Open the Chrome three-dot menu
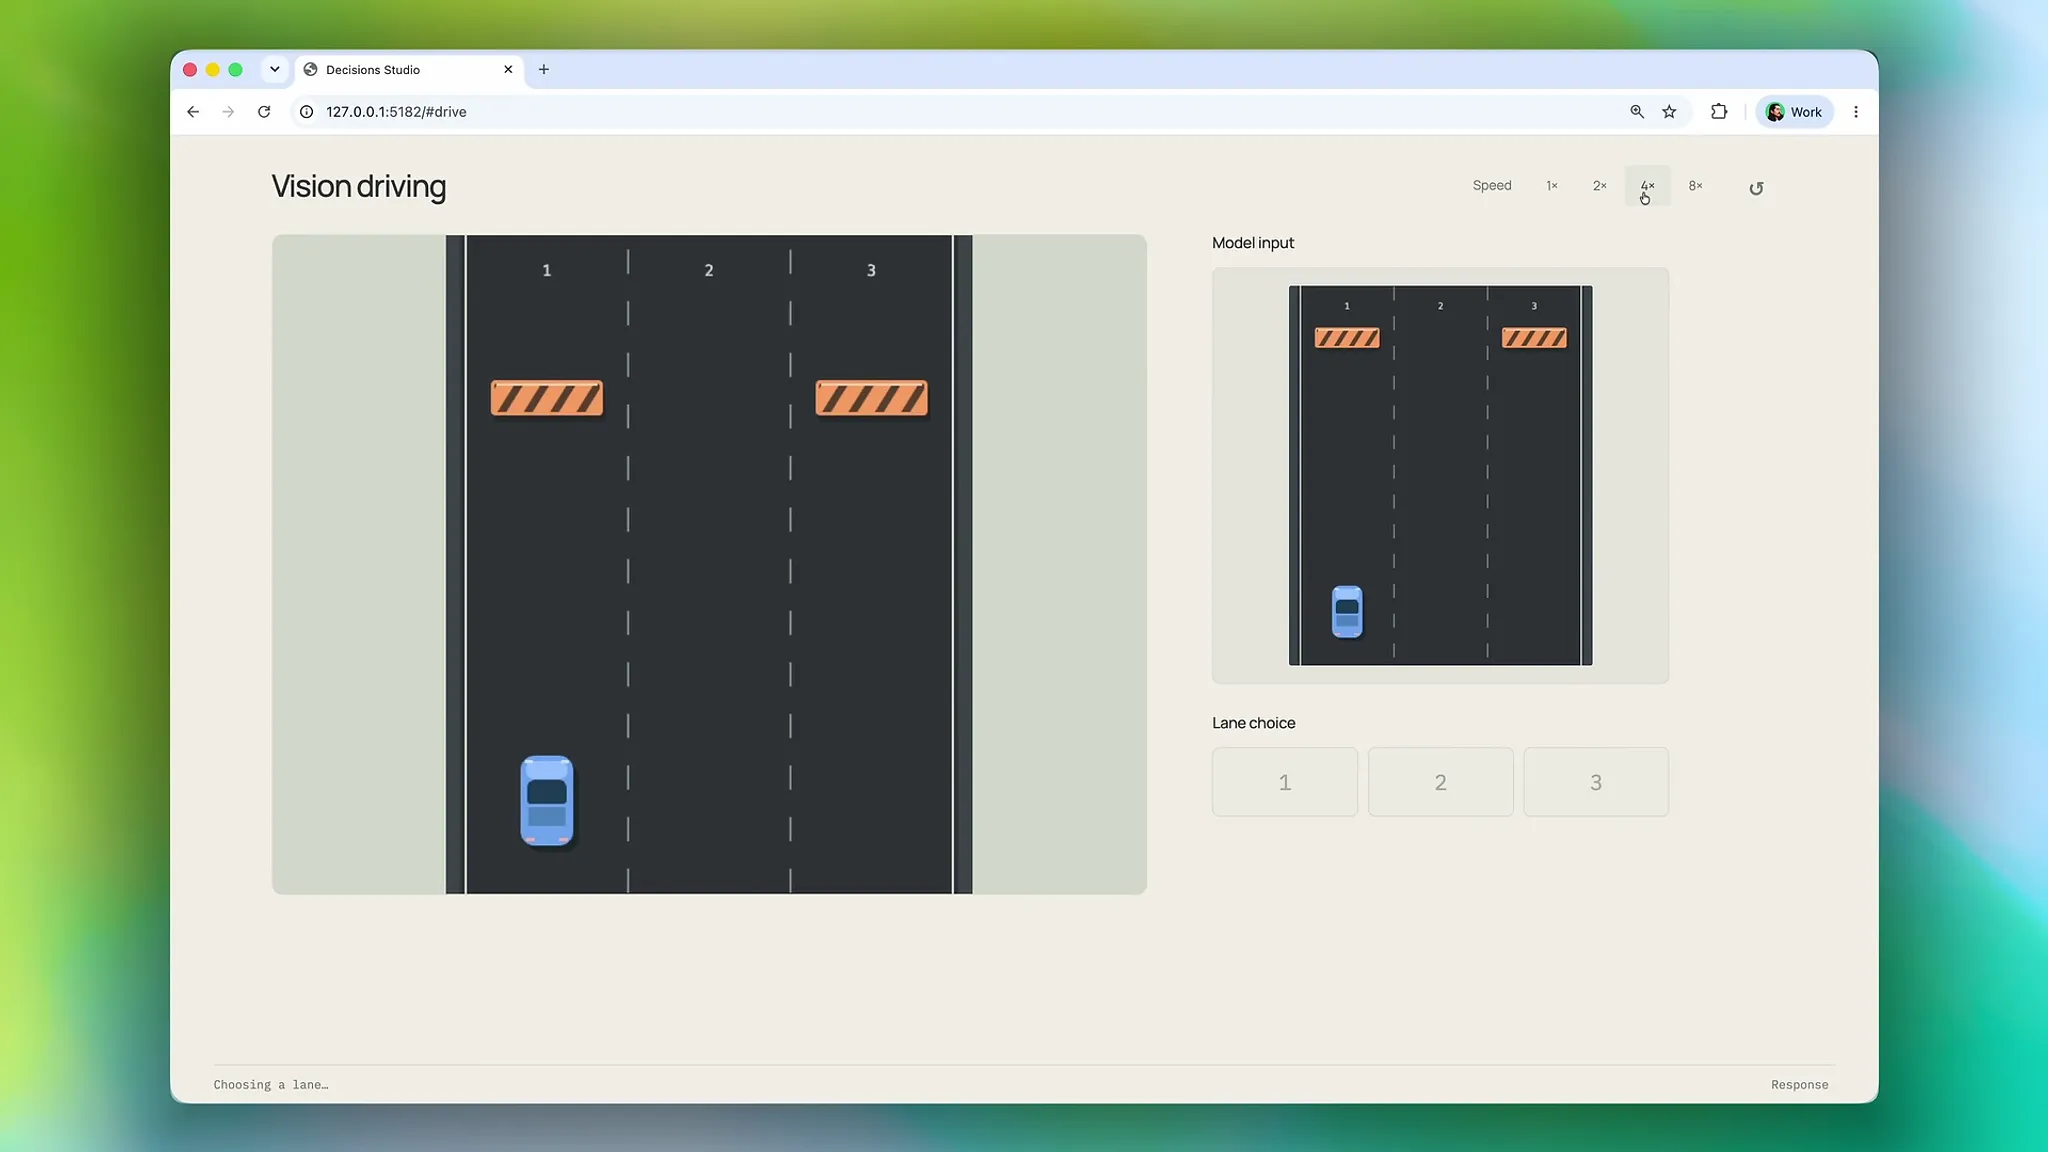 click(1856, 112)
